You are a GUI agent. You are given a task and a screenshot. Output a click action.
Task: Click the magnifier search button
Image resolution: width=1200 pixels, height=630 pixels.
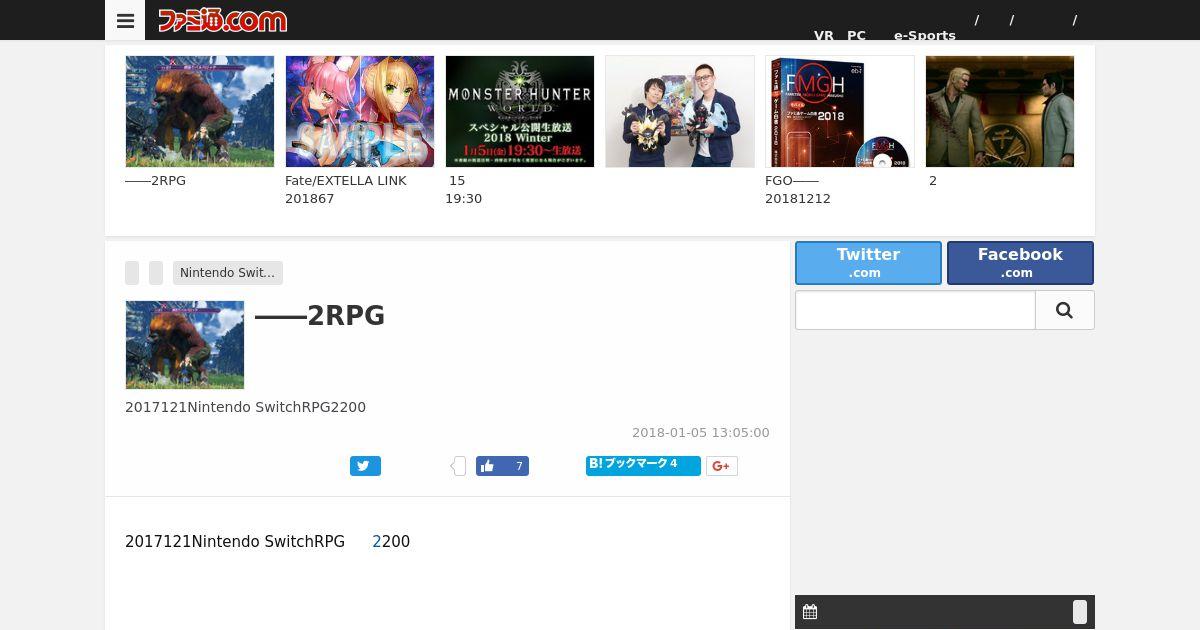1065,310
